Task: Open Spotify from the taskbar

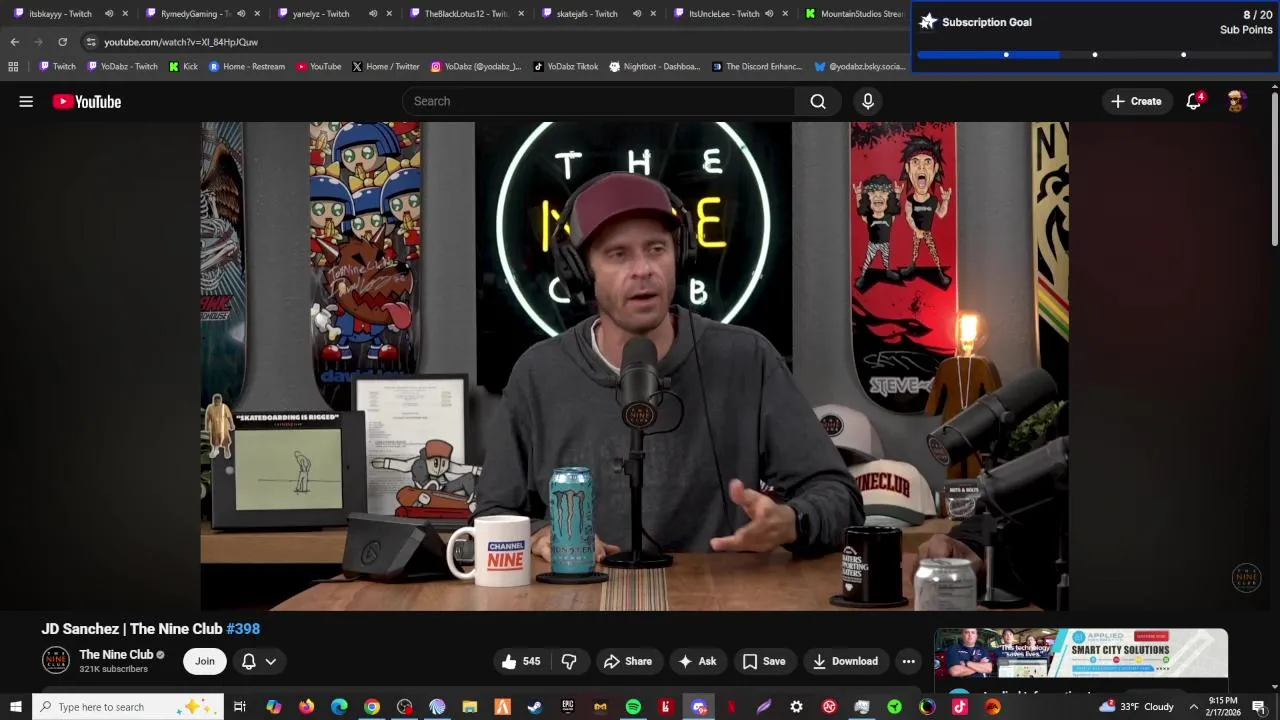Action: (x=633, y=707)
